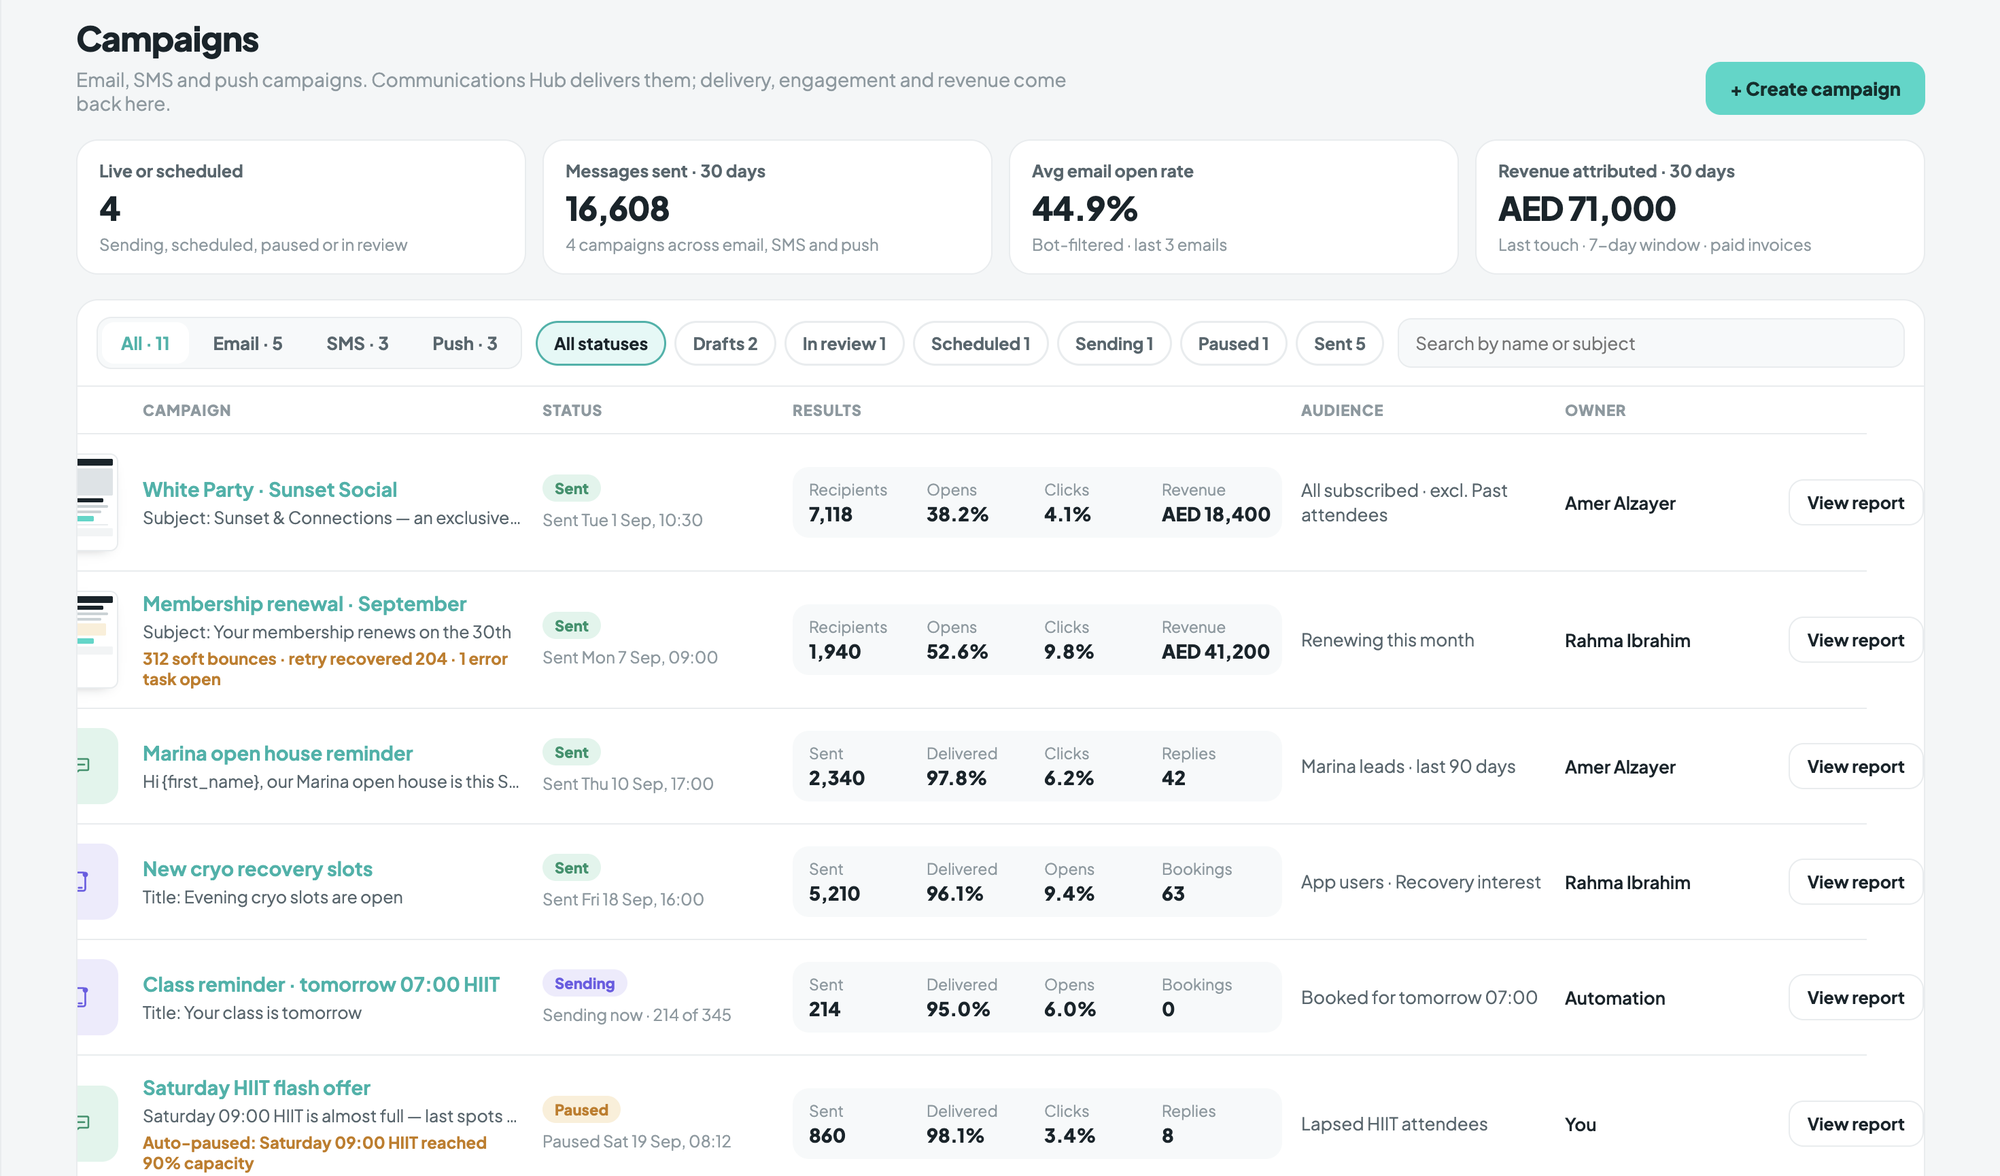
Task: Click the Sending status badge
Action: (x=584, y=983)
